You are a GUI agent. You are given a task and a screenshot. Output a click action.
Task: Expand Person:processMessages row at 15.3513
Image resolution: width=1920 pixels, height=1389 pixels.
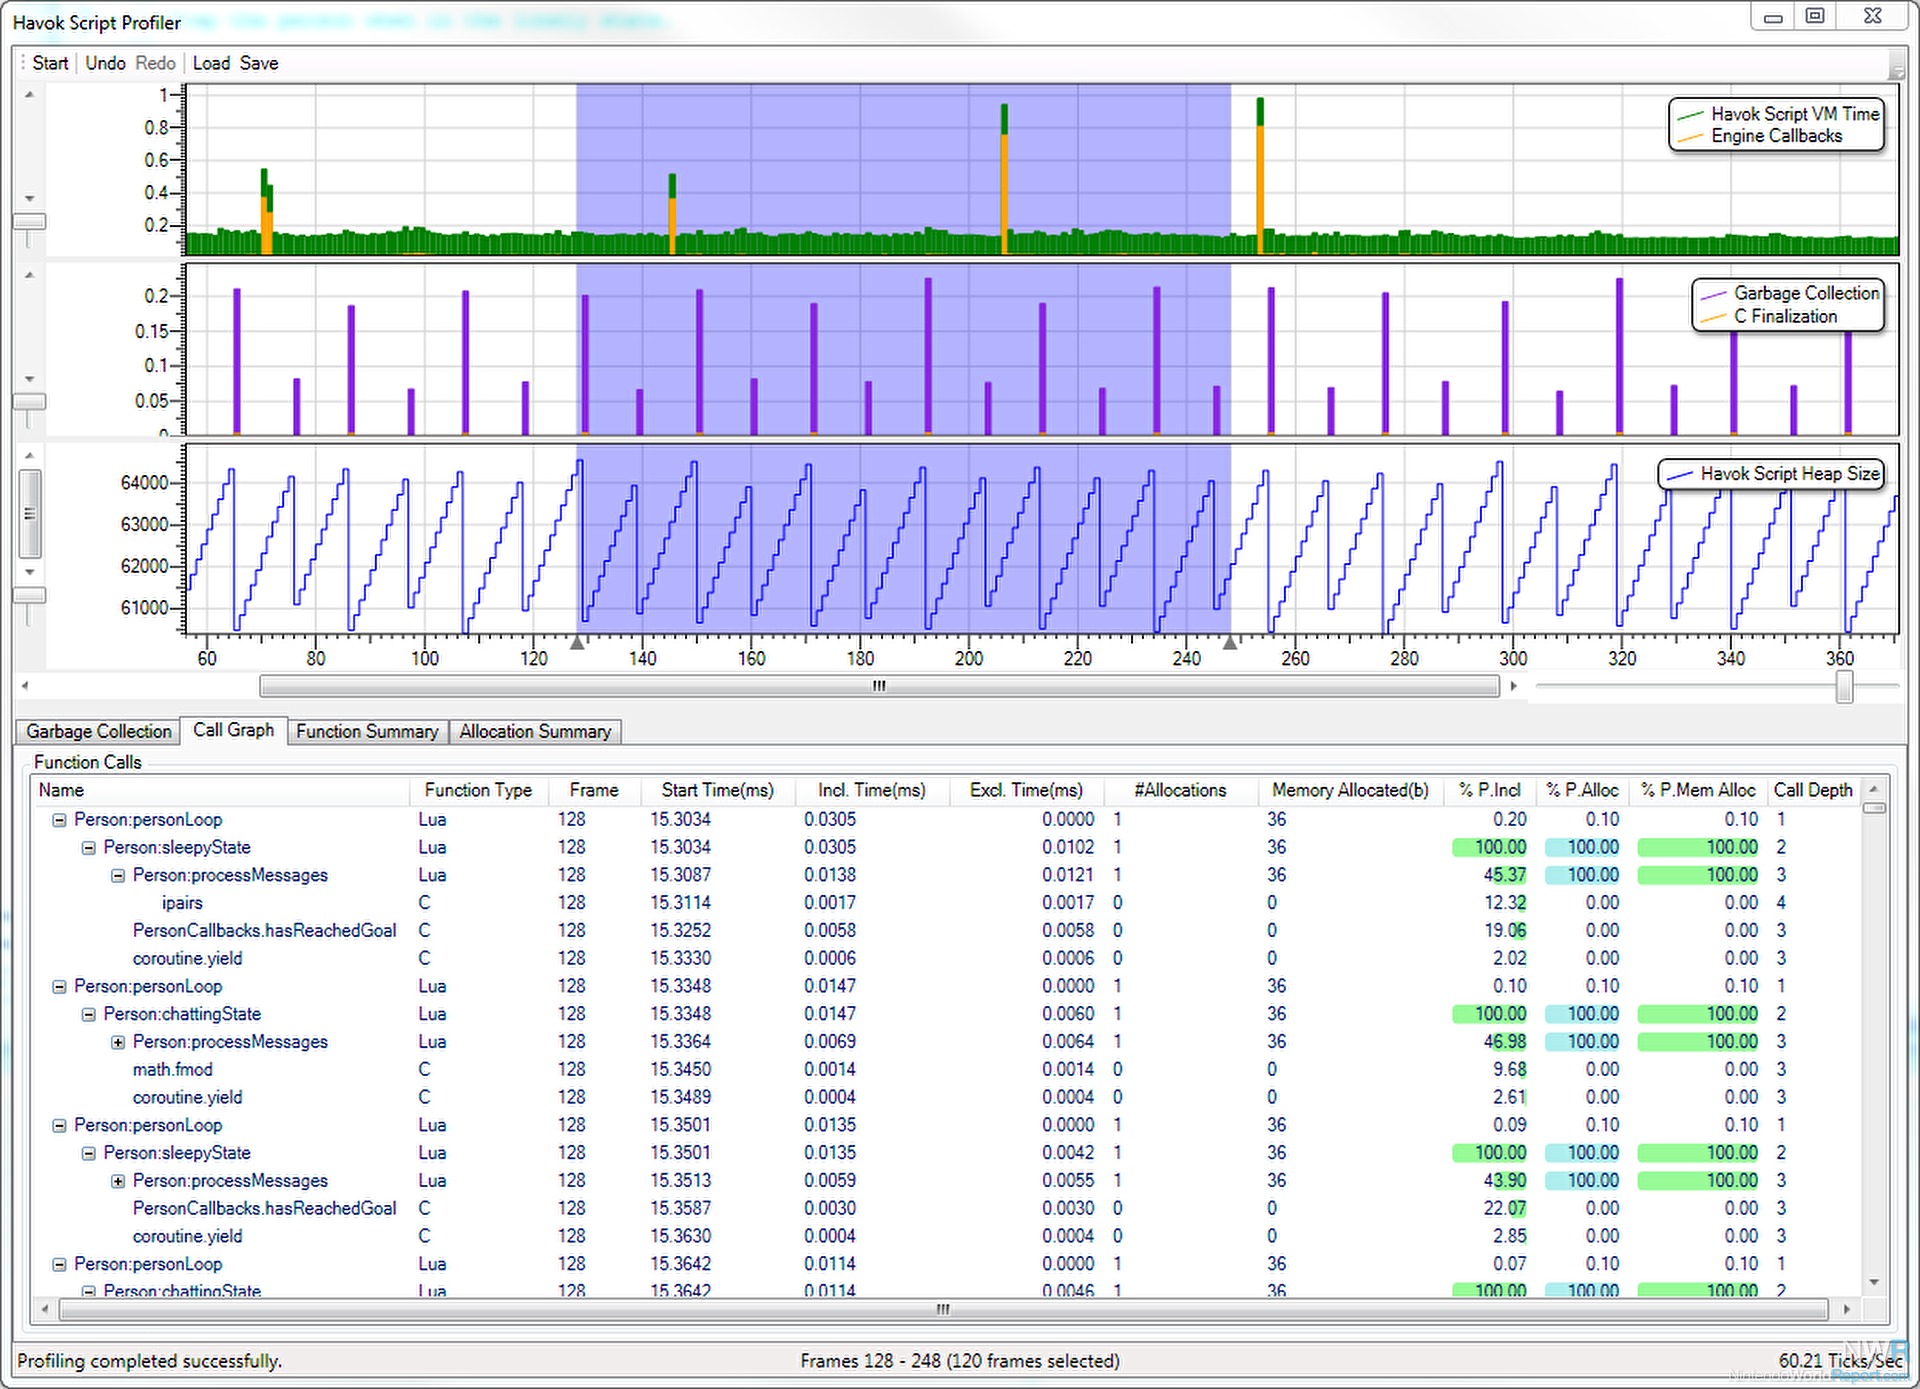[x=118, y=1181]
